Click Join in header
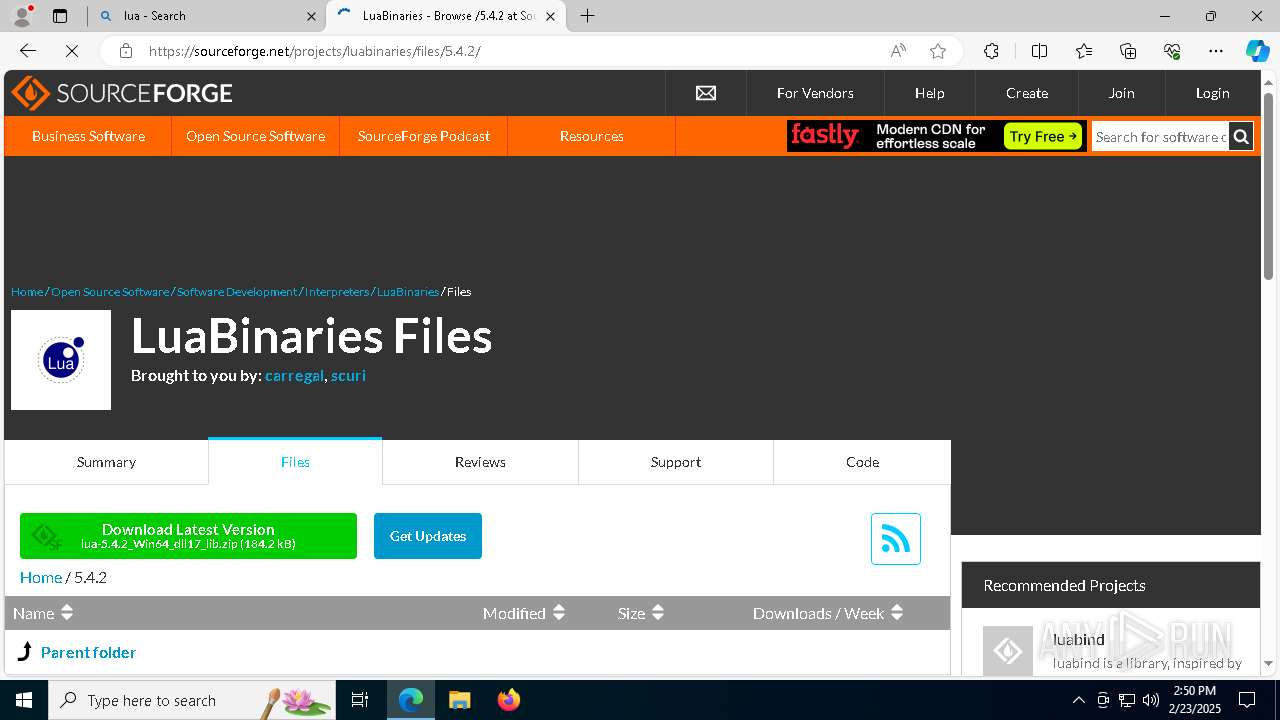The image size is (1280, 720). click(x=1121, y=93)
